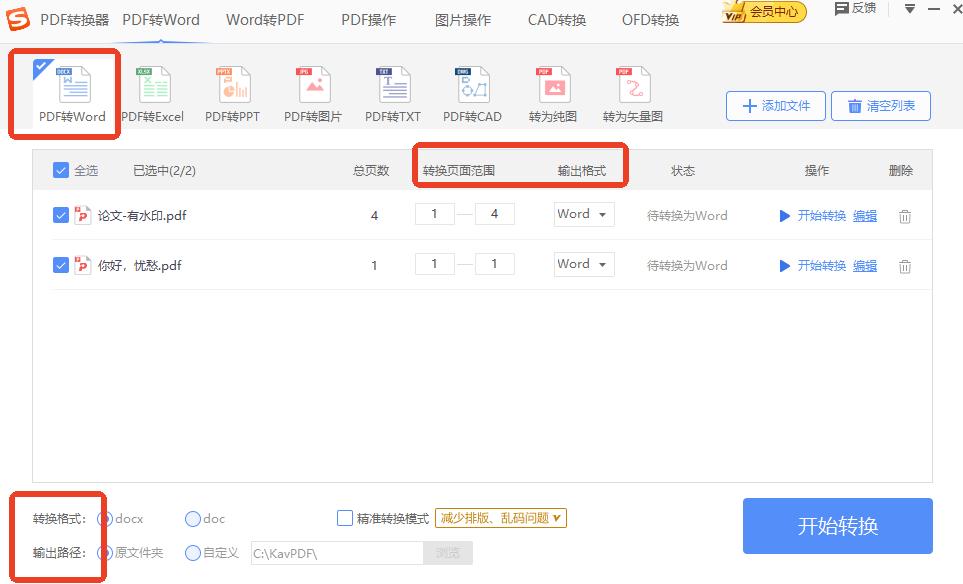This screenshot has height=584, width=963.
Task: Click the end page field of 论文-有水印.pdf
Action: click(495, 214)
